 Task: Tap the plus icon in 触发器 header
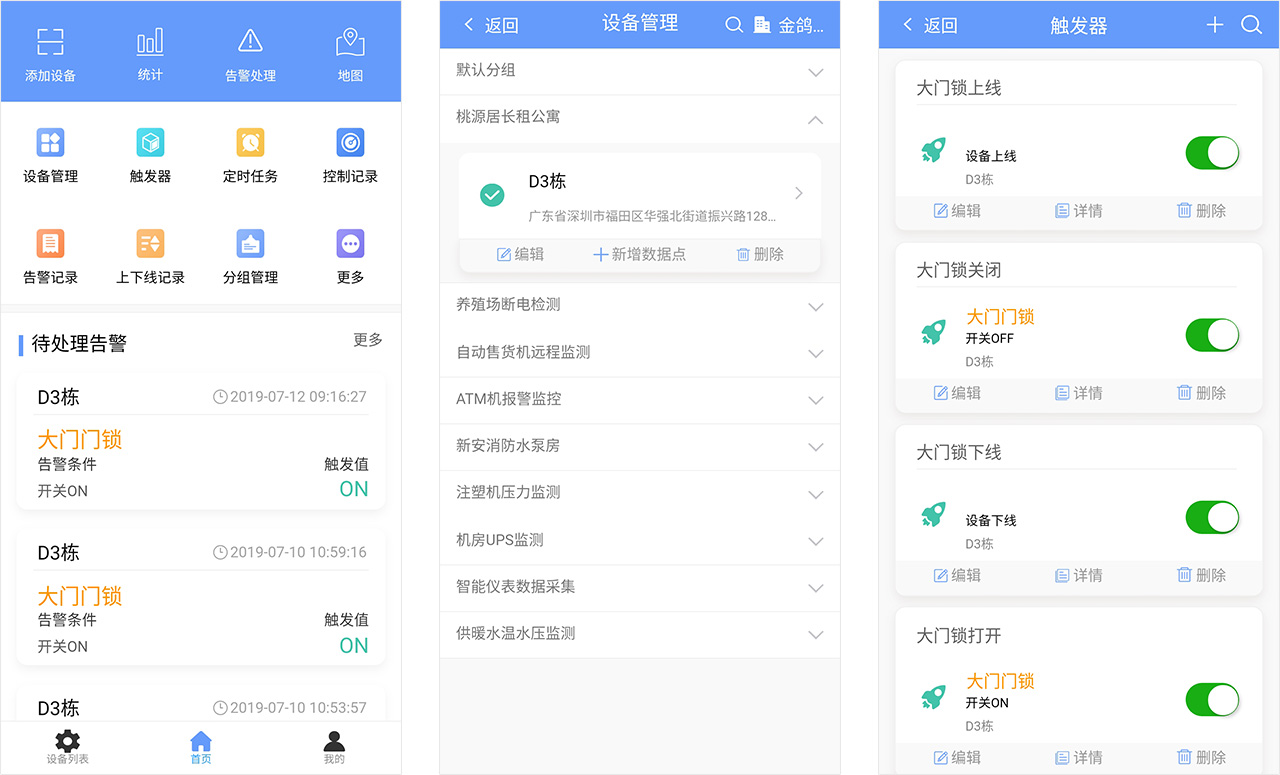[x=1215, y=25]
